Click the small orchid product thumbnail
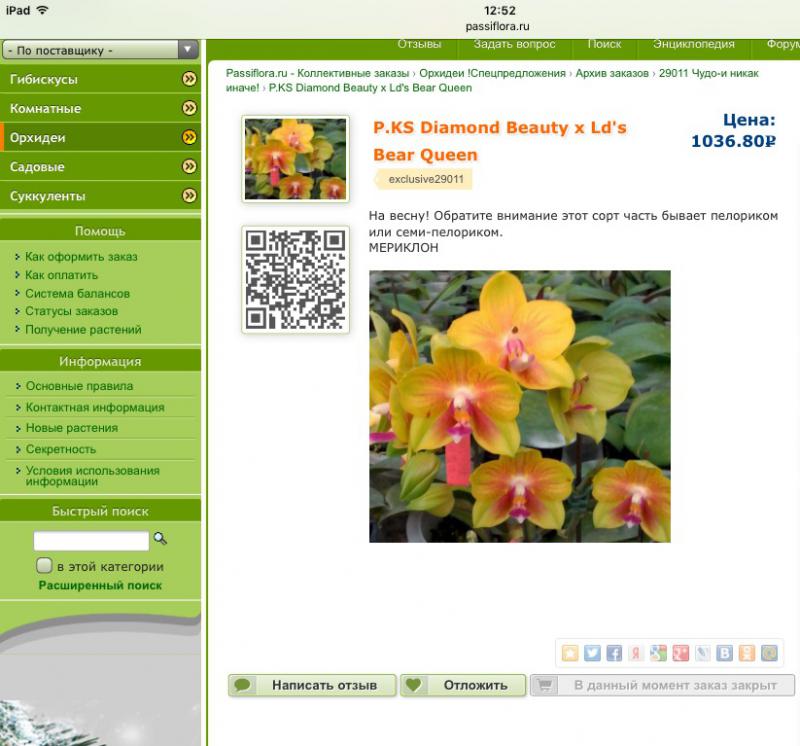Image resolution: width=800 pixels, height=746 pixels. [x=295, y=159]
